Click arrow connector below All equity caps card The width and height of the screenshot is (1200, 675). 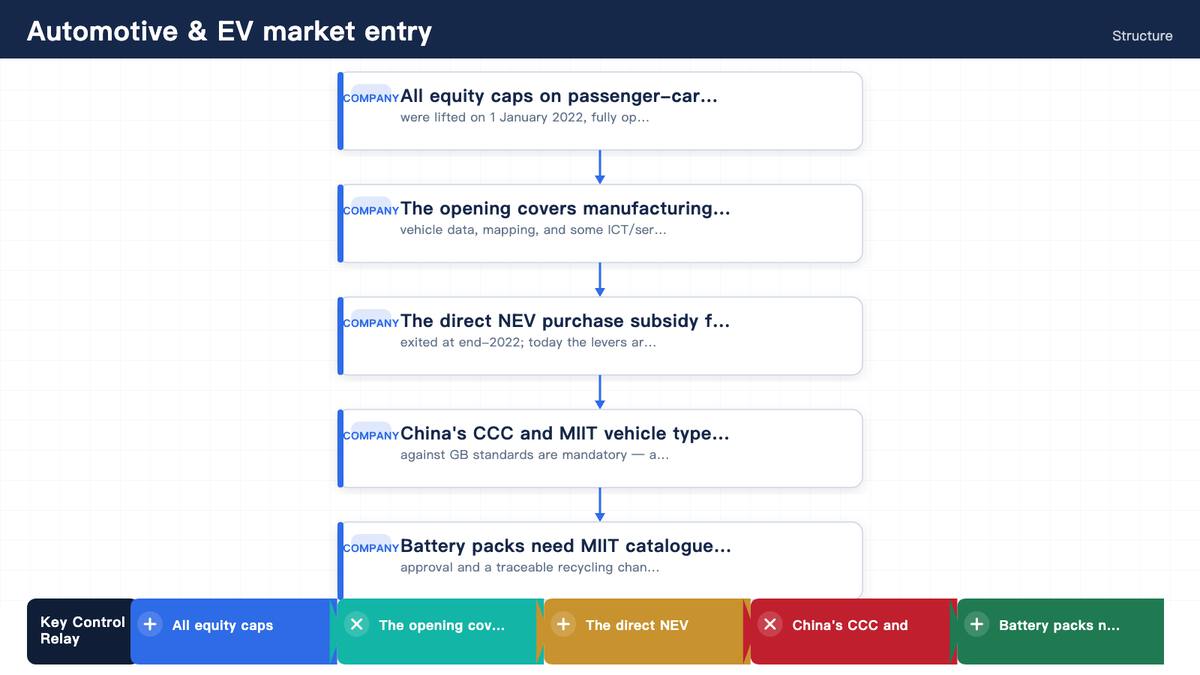tap(600, 167)
